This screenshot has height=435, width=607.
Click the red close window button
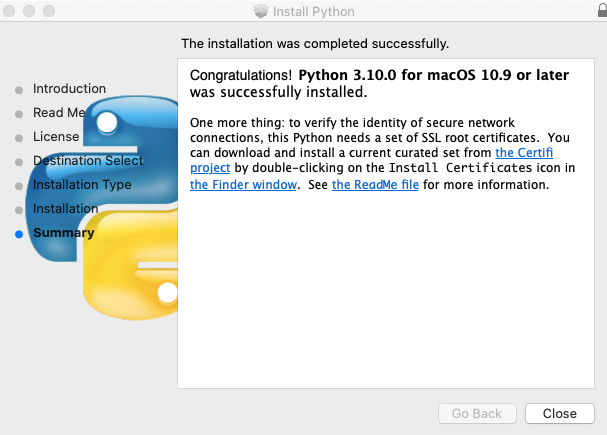pyautogui.click(x=9, y=11)
